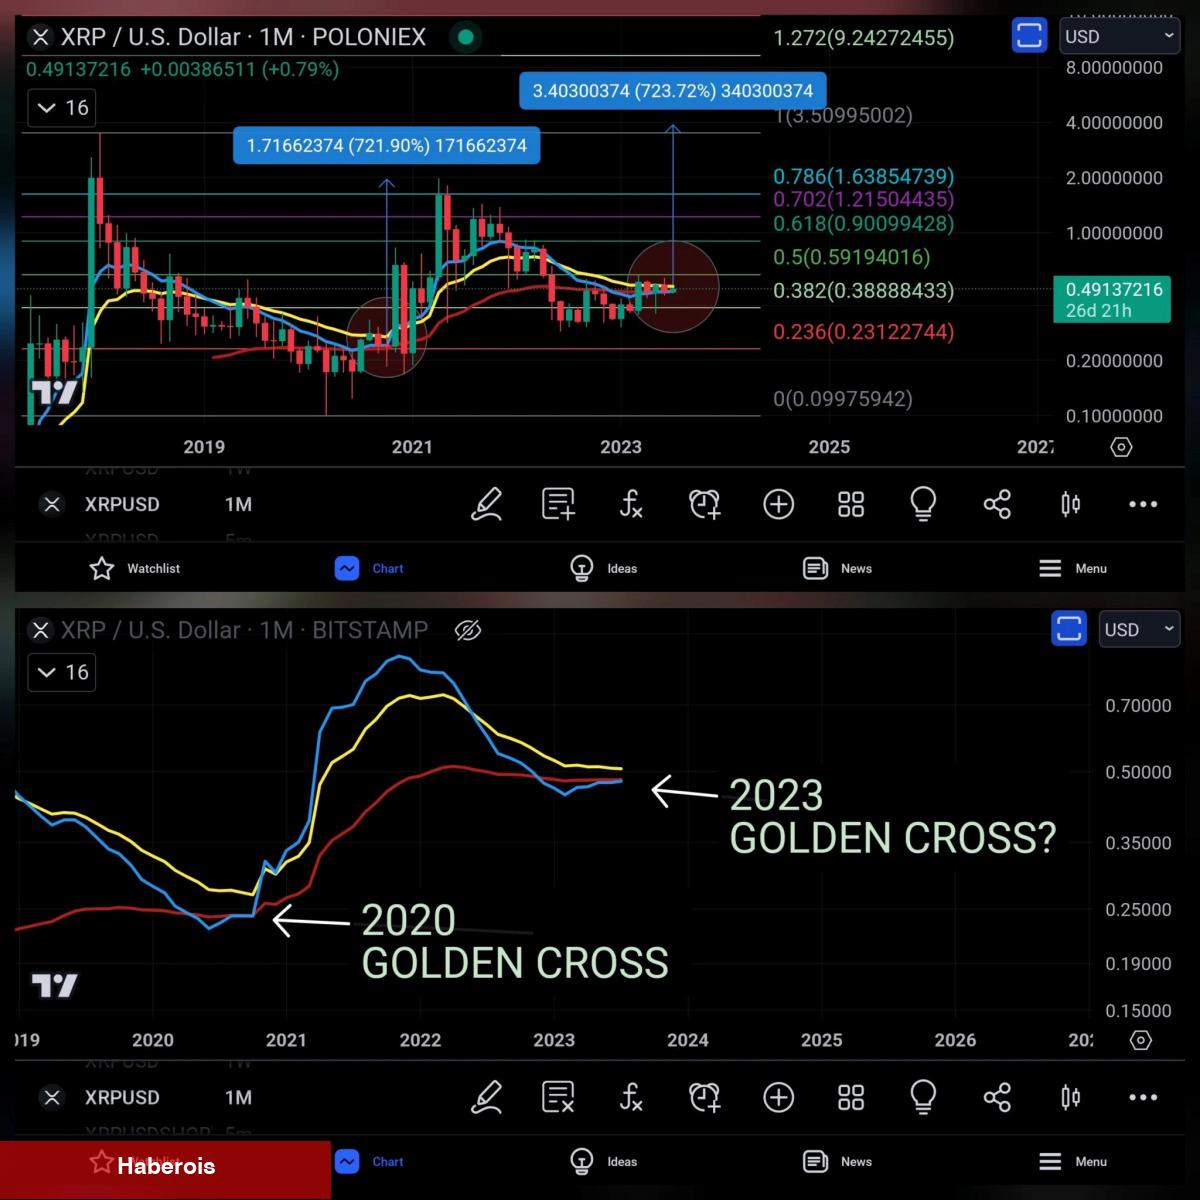Select XRPUSD symbol label in bottom toolbar
Screen dimensions: 1200x1200
(x=122, y=1097)
